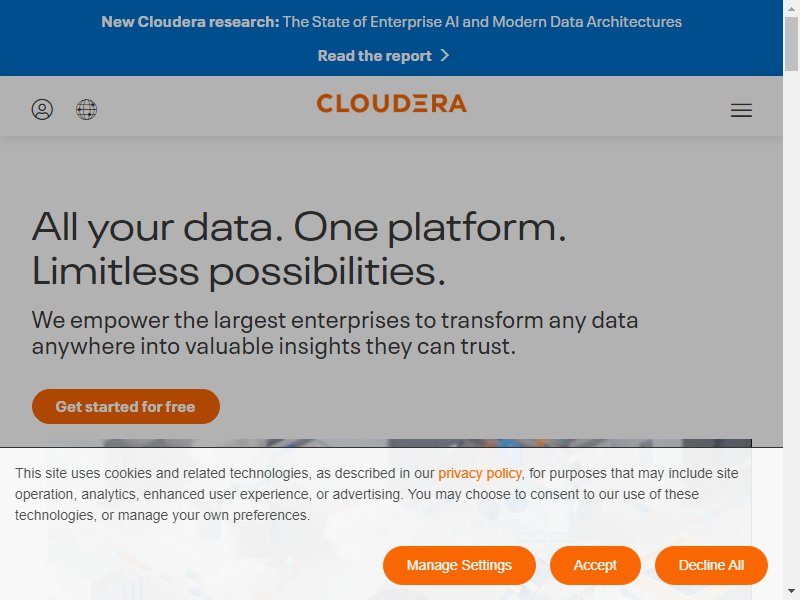
Task: Follow the privacy policy link
Action: 480,473
